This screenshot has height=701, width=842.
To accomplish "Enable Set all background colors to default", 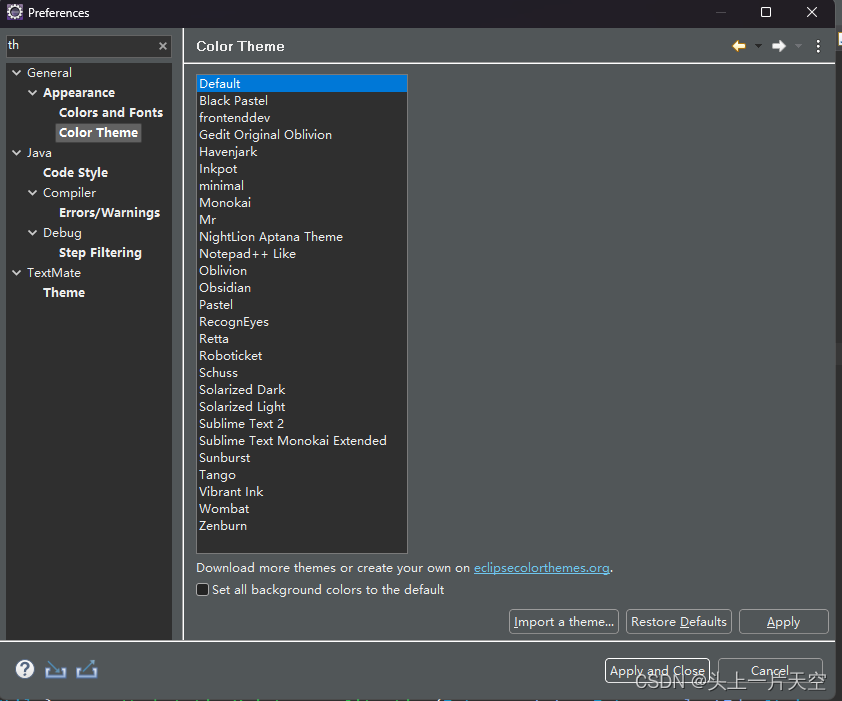I will pos(202,589).
